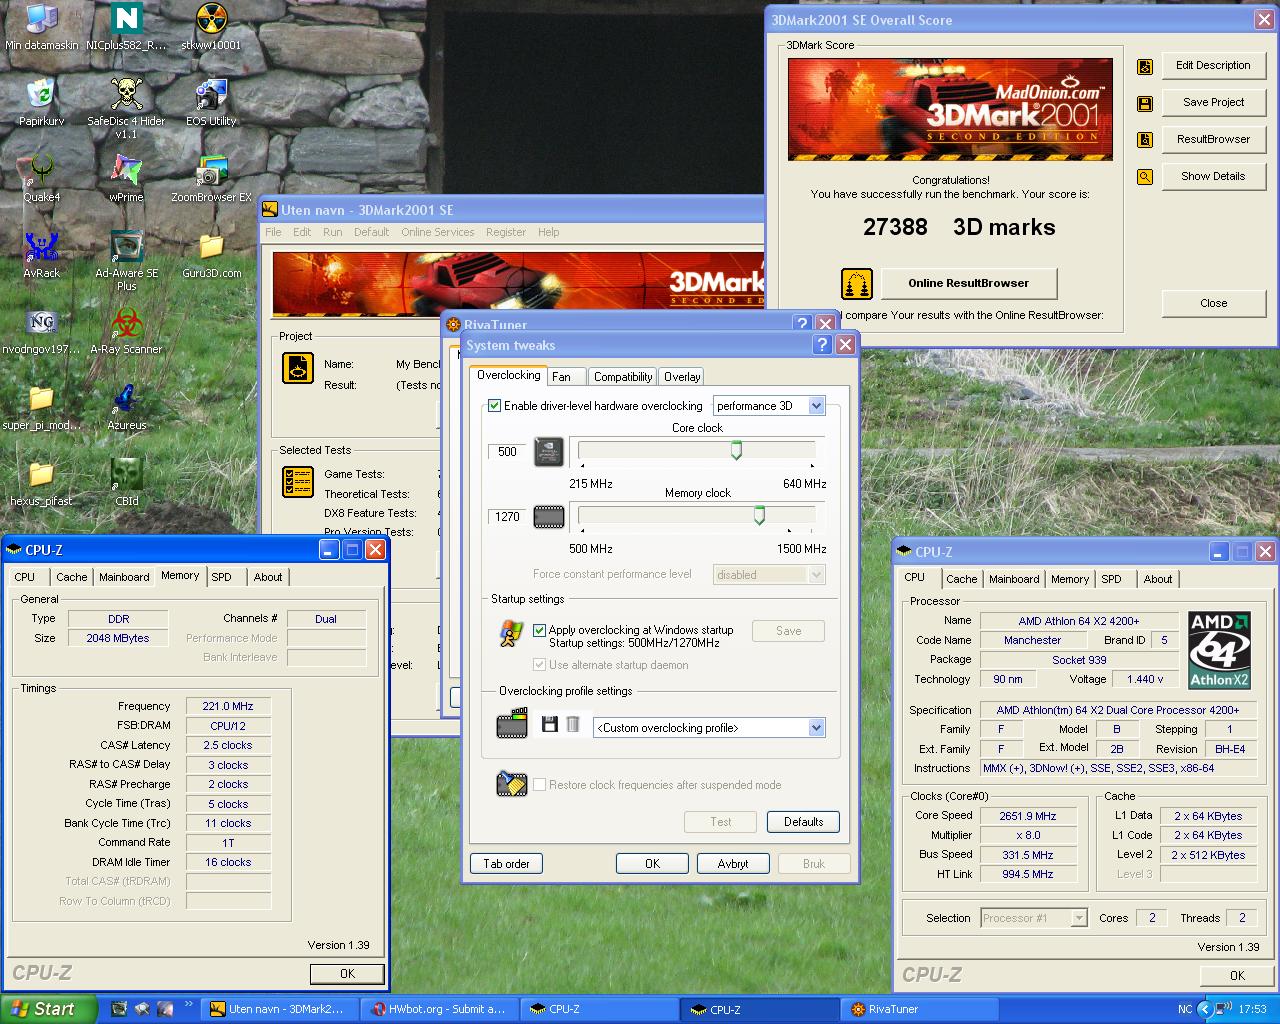1280x1024 pixels.
Task: Click Save Project floppy icon in 3DMark
Action: tap(1145, 103)
